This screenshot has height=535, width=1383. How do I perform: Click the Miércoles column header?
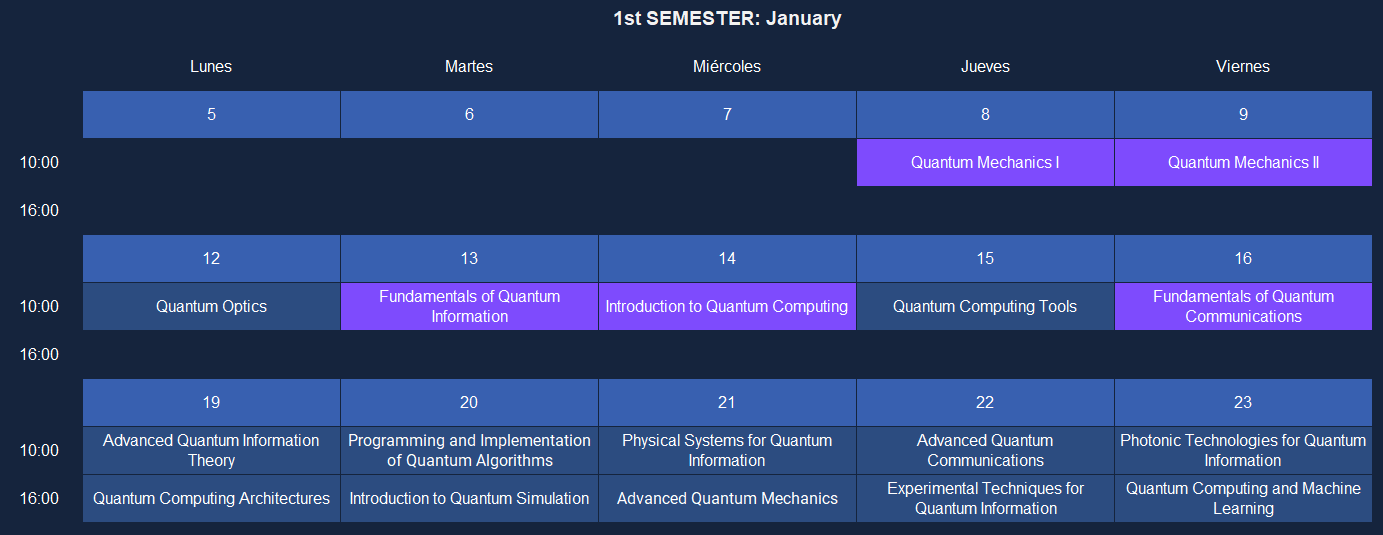coord(727,66)
